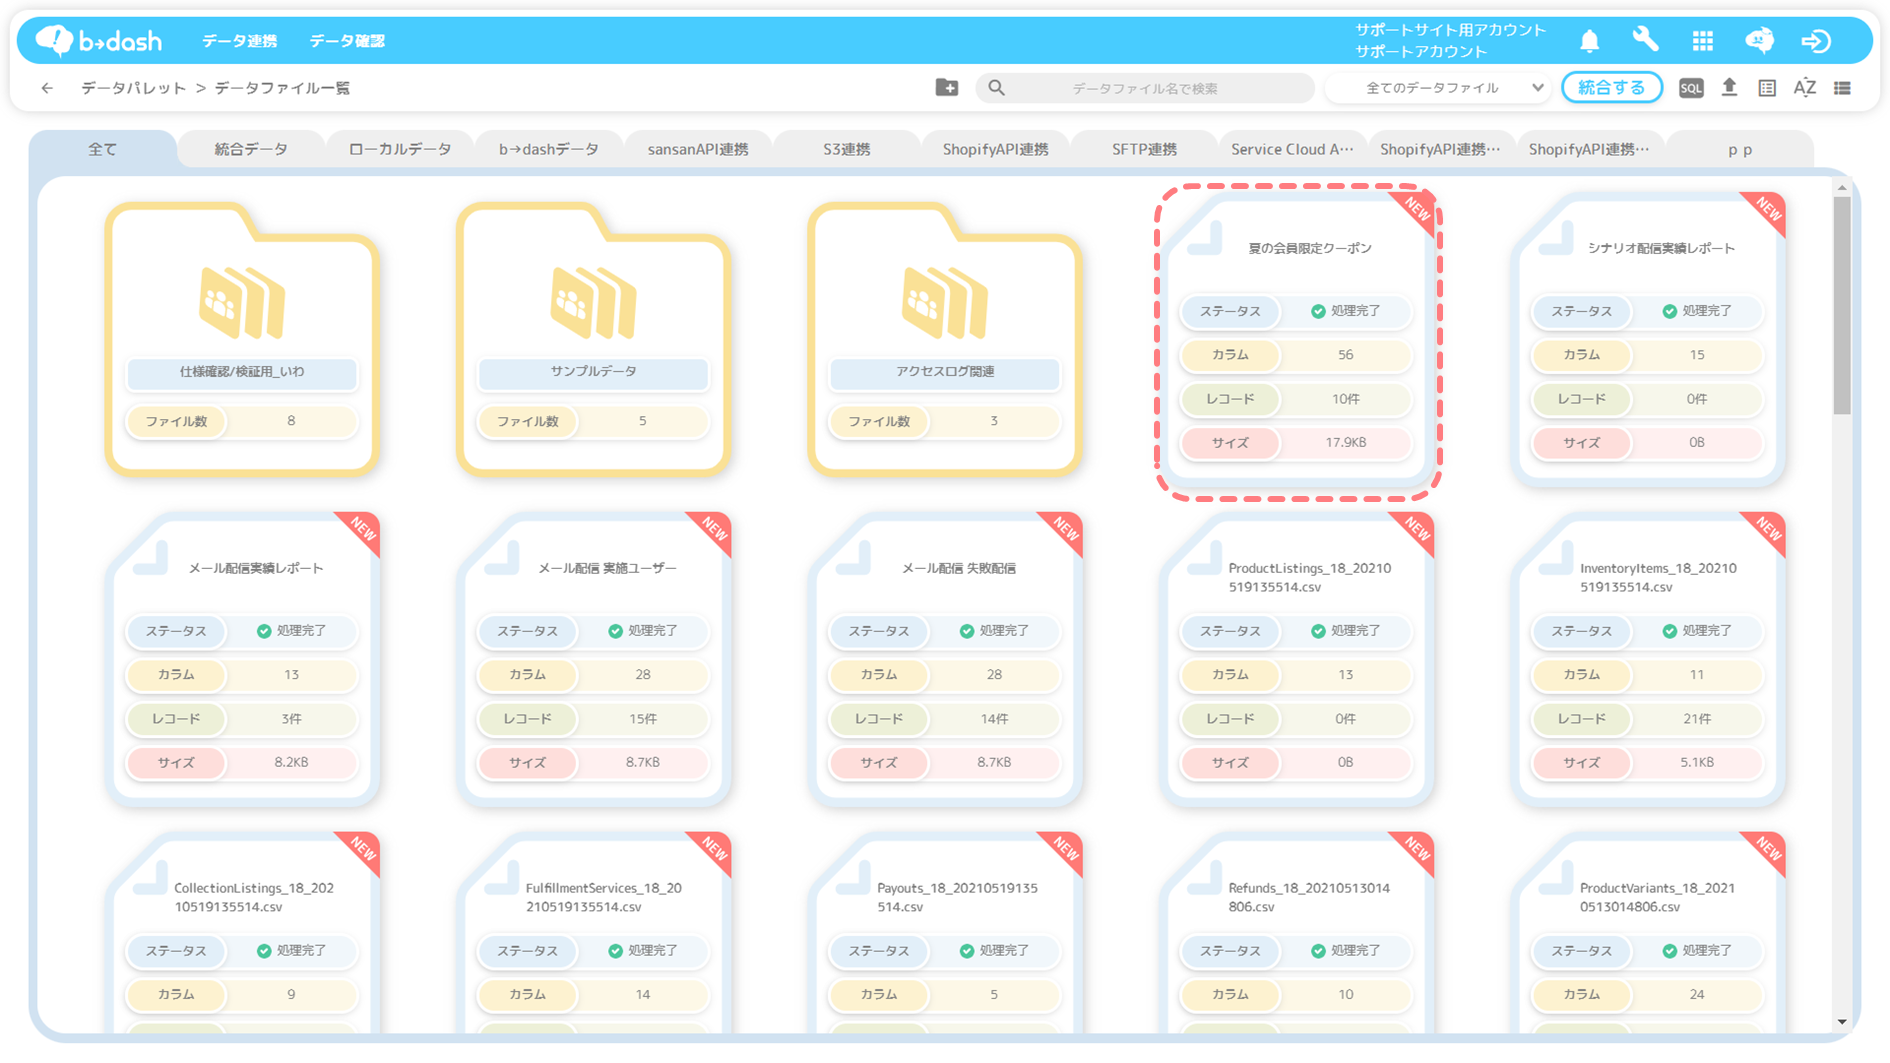This screenshot has width=1890, height=1063.
Task: Click the table view icon
Action: coord(1767,88)
